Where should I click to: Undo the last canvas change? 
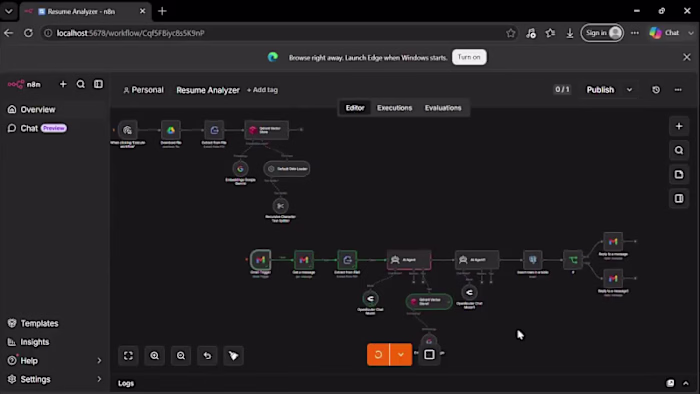coord(207,356)
